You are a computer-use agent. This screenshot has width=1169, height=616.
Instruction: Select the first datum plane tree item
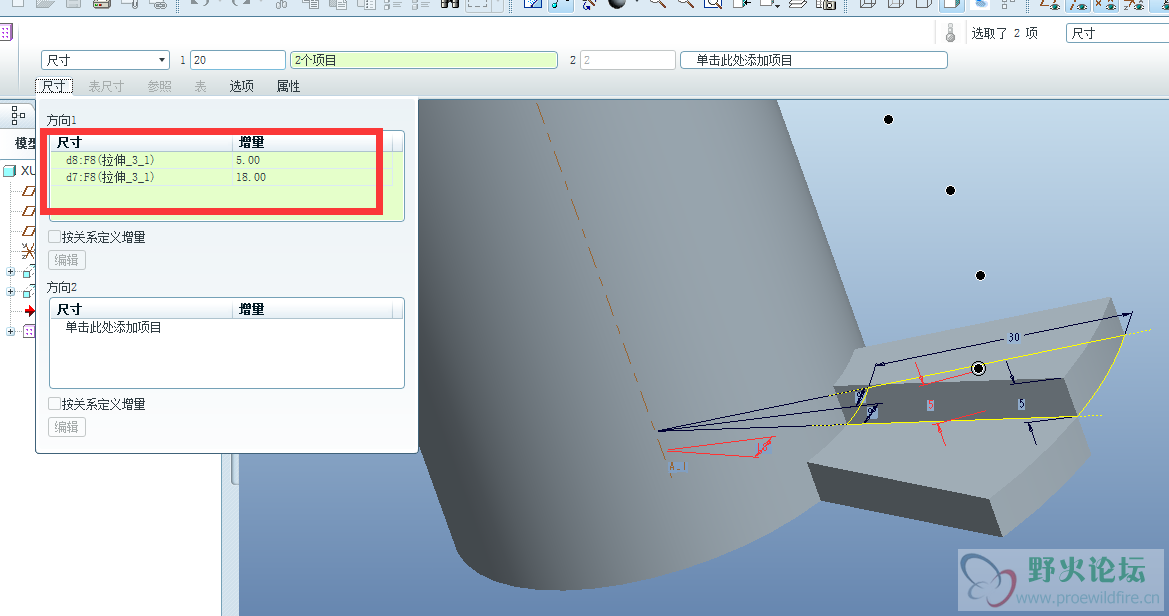click(28, 191)
